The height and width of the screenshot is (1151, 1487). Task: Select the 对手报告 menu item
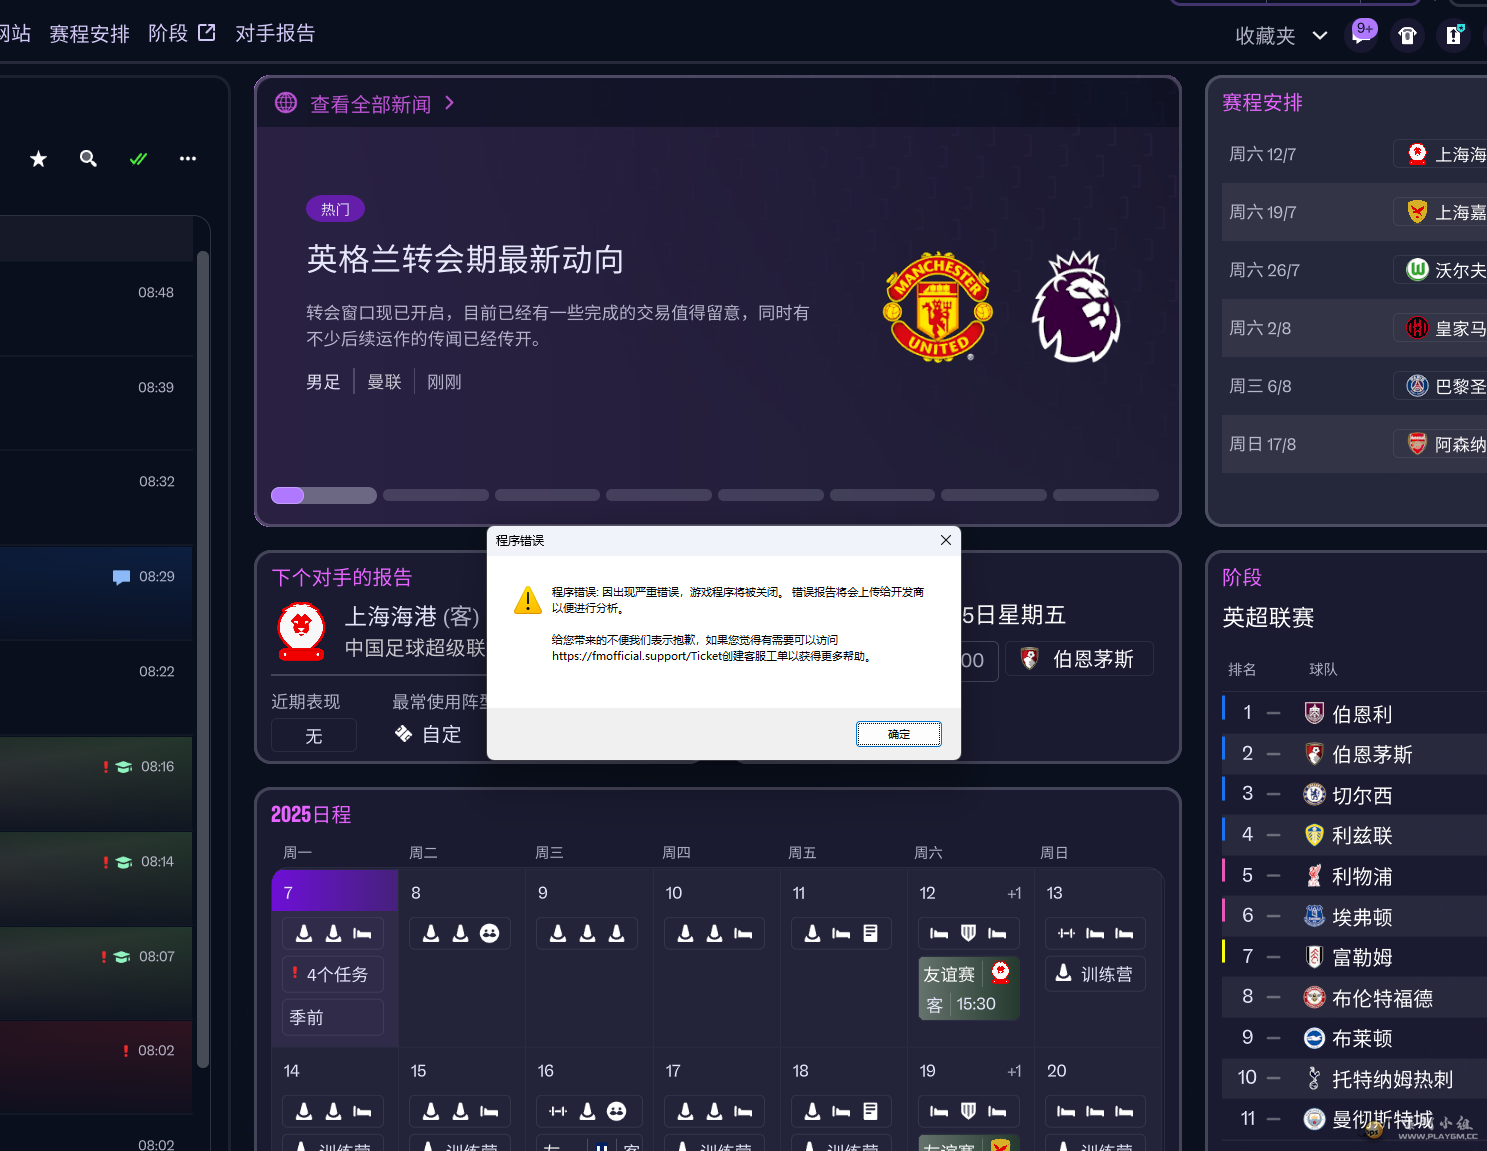point(275,33)
